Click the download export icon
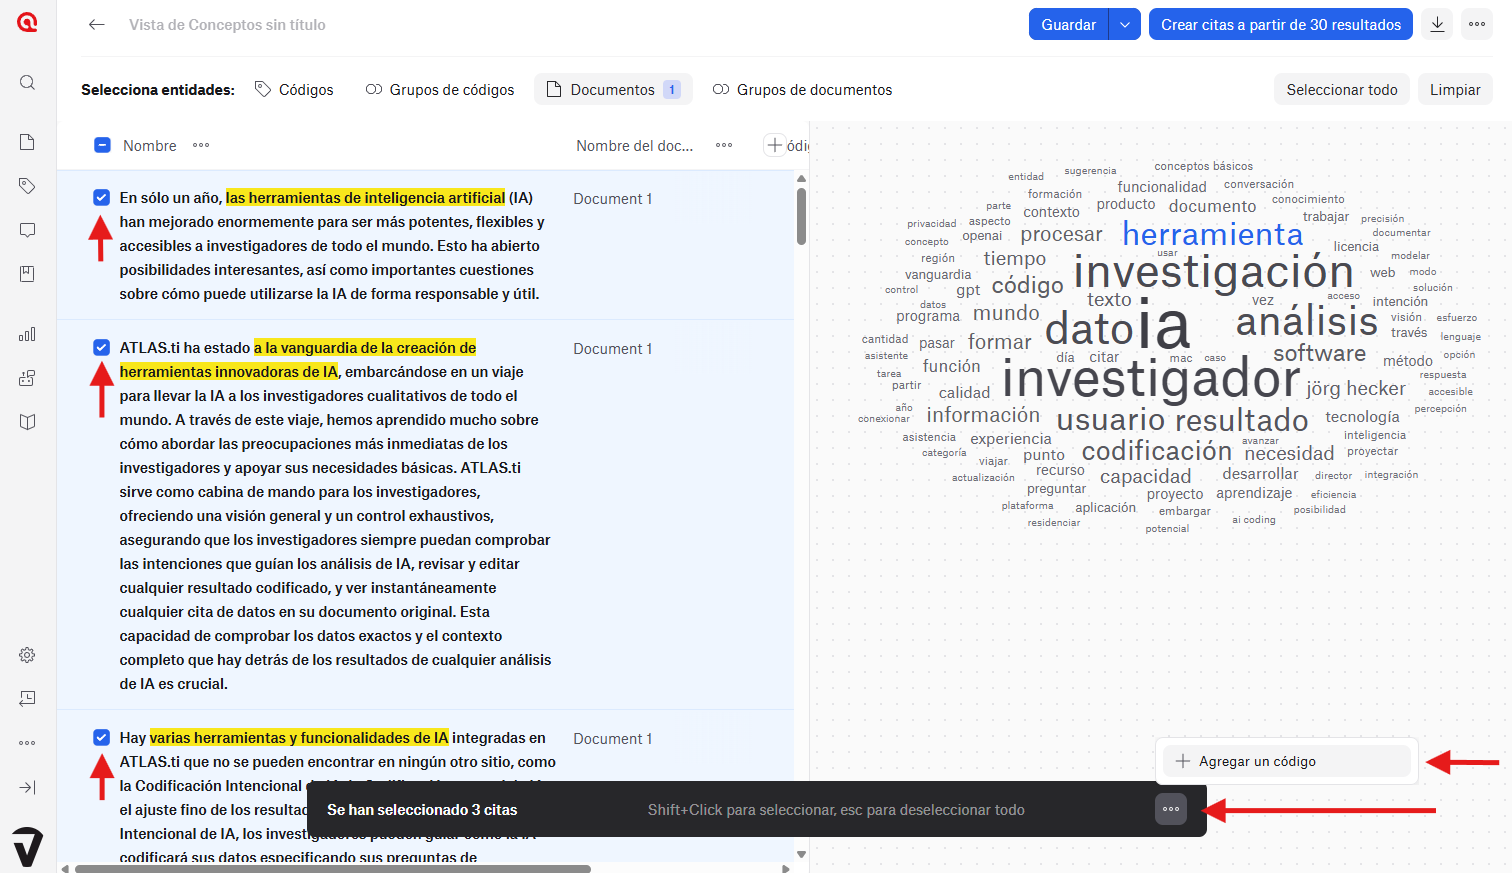Image resolution: width=1512 pixels, height=873 pixels. [x=1437, y=24]
